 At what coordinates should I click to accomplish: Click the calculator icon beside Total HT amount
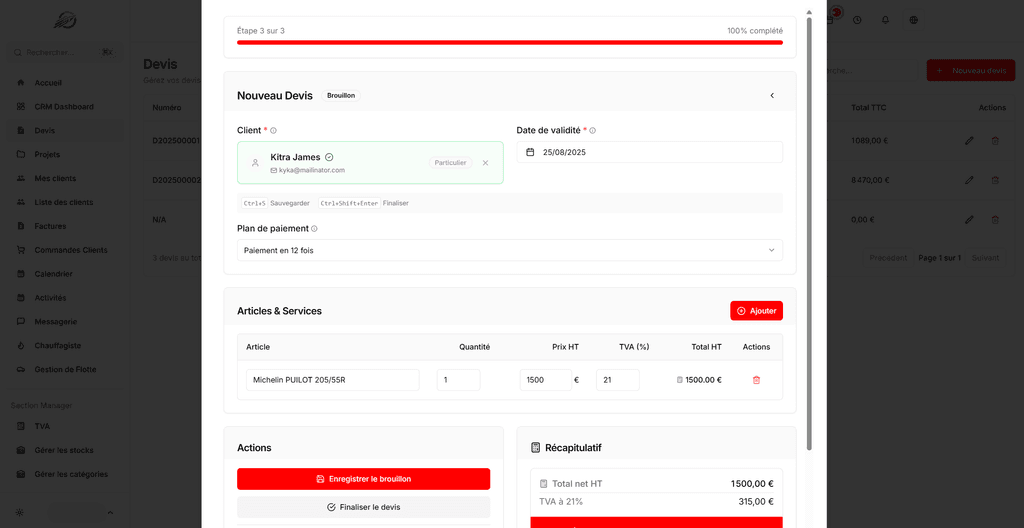point(680,380)
